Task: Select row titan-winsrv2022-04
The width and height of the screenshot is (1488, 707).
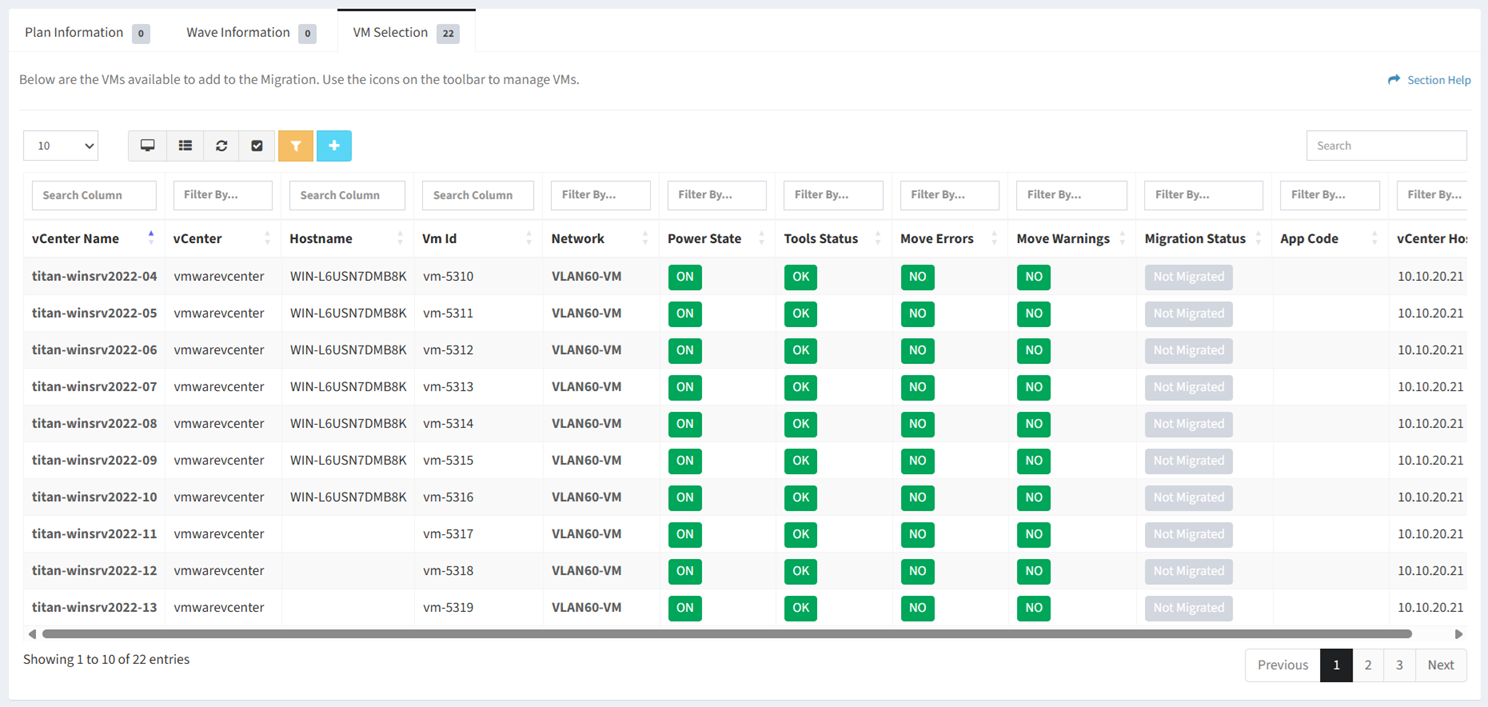Action: pos(745,277)
